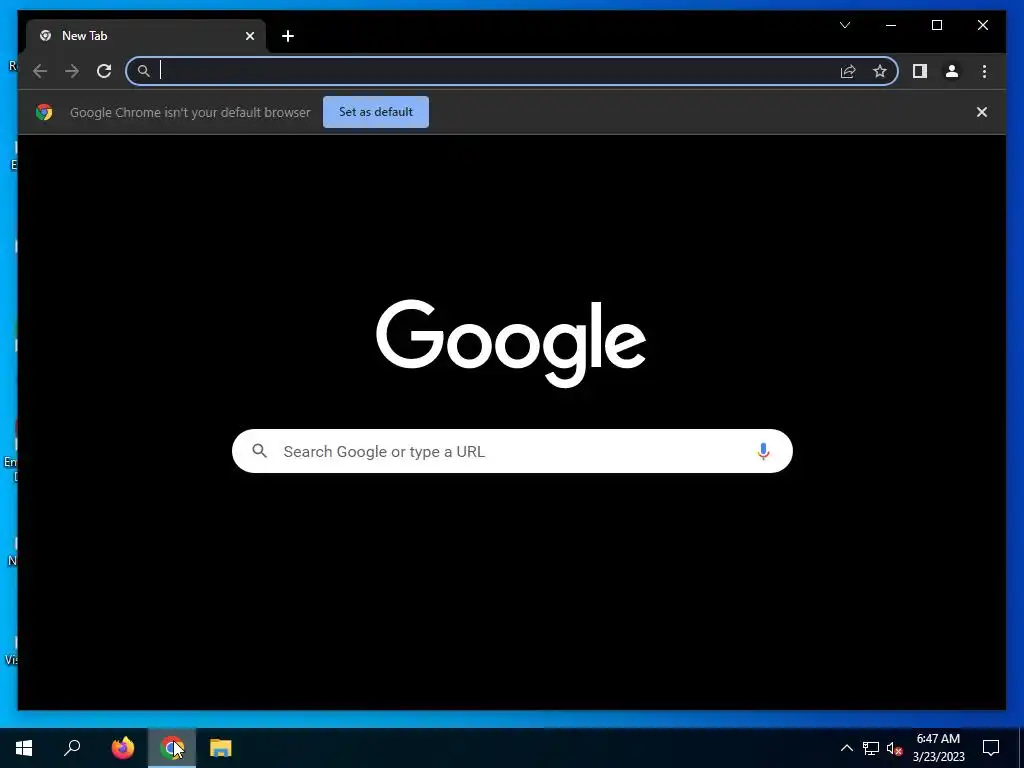The image size is (1024, 768).
Task: Start voice search with the microphone icon
Action: pyautogui.click(x=763, y=451)
